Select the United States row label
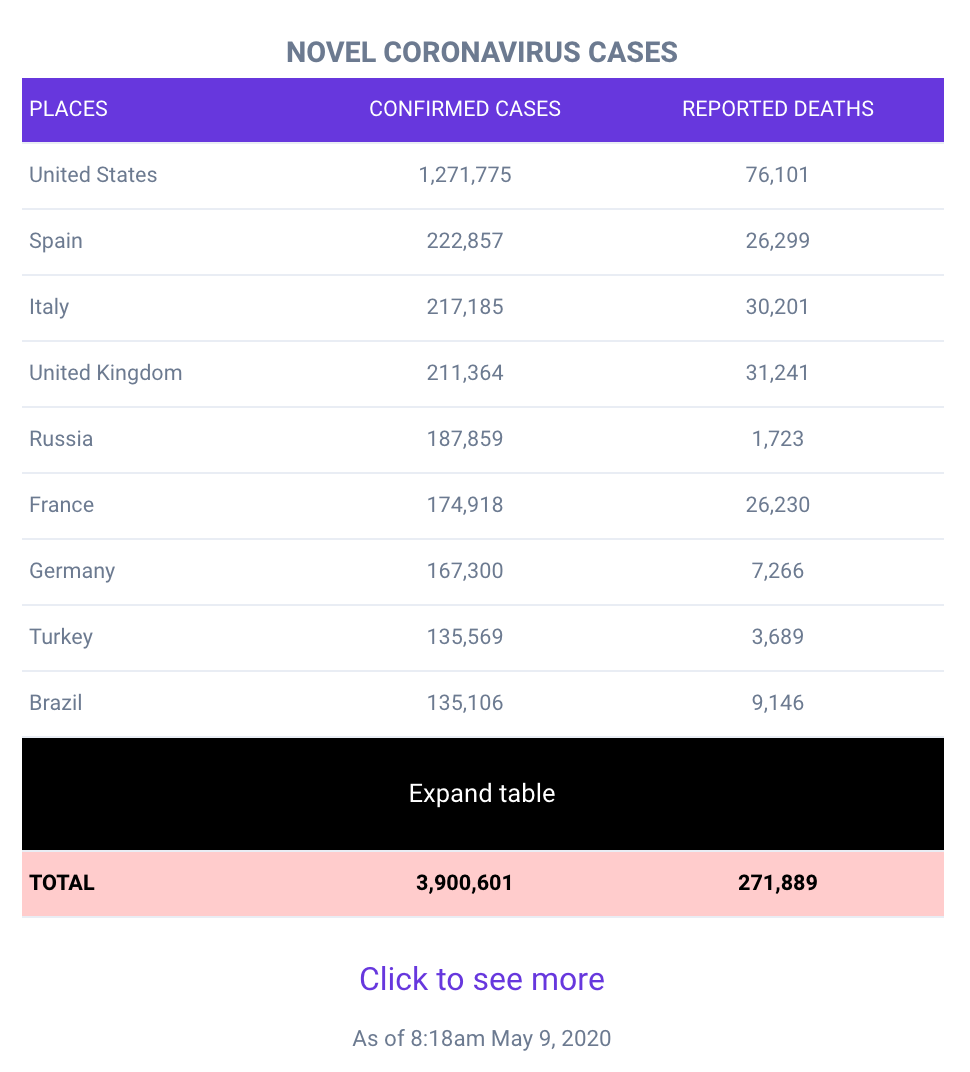The height and width of the screenshot is (1072, 970). click(x=93, y=175)
